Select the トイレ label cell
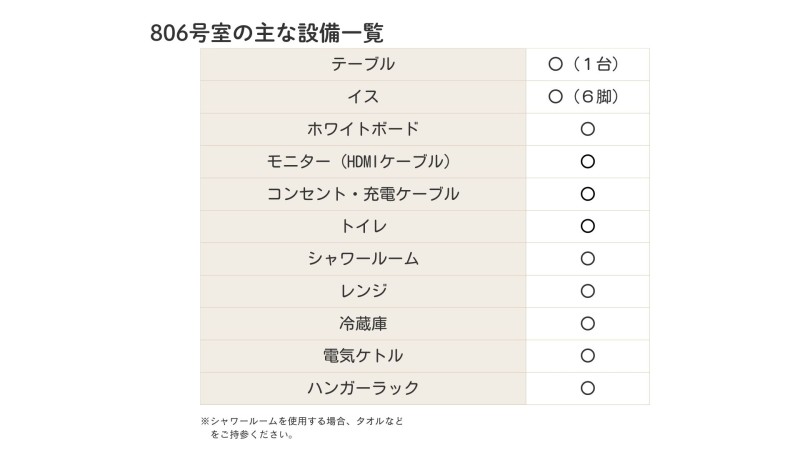 click(363, 226)
